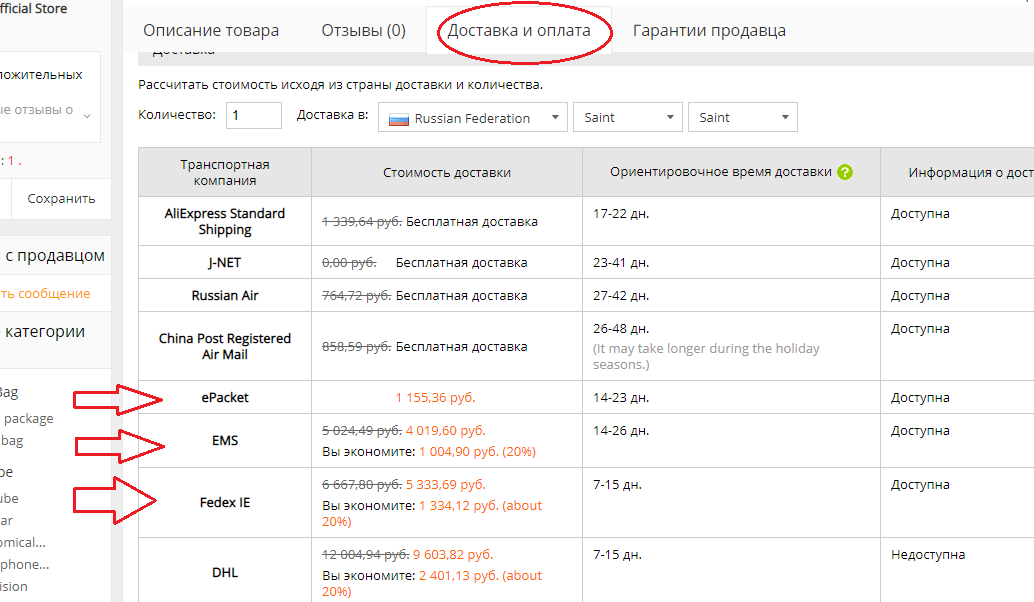Click the crossed-out 764,72 руб. price
1034x602 pixels.
click(356, 295)
